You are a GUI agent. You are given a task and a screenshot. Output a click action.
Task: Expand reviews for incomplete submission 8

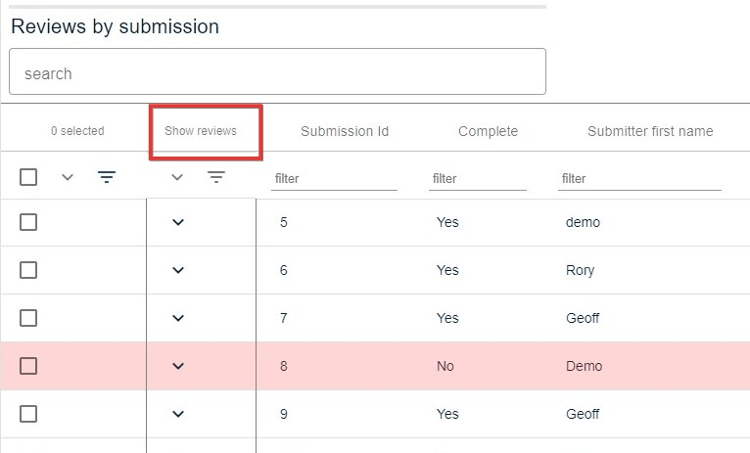pyautogui.click(x=178, y=366)
